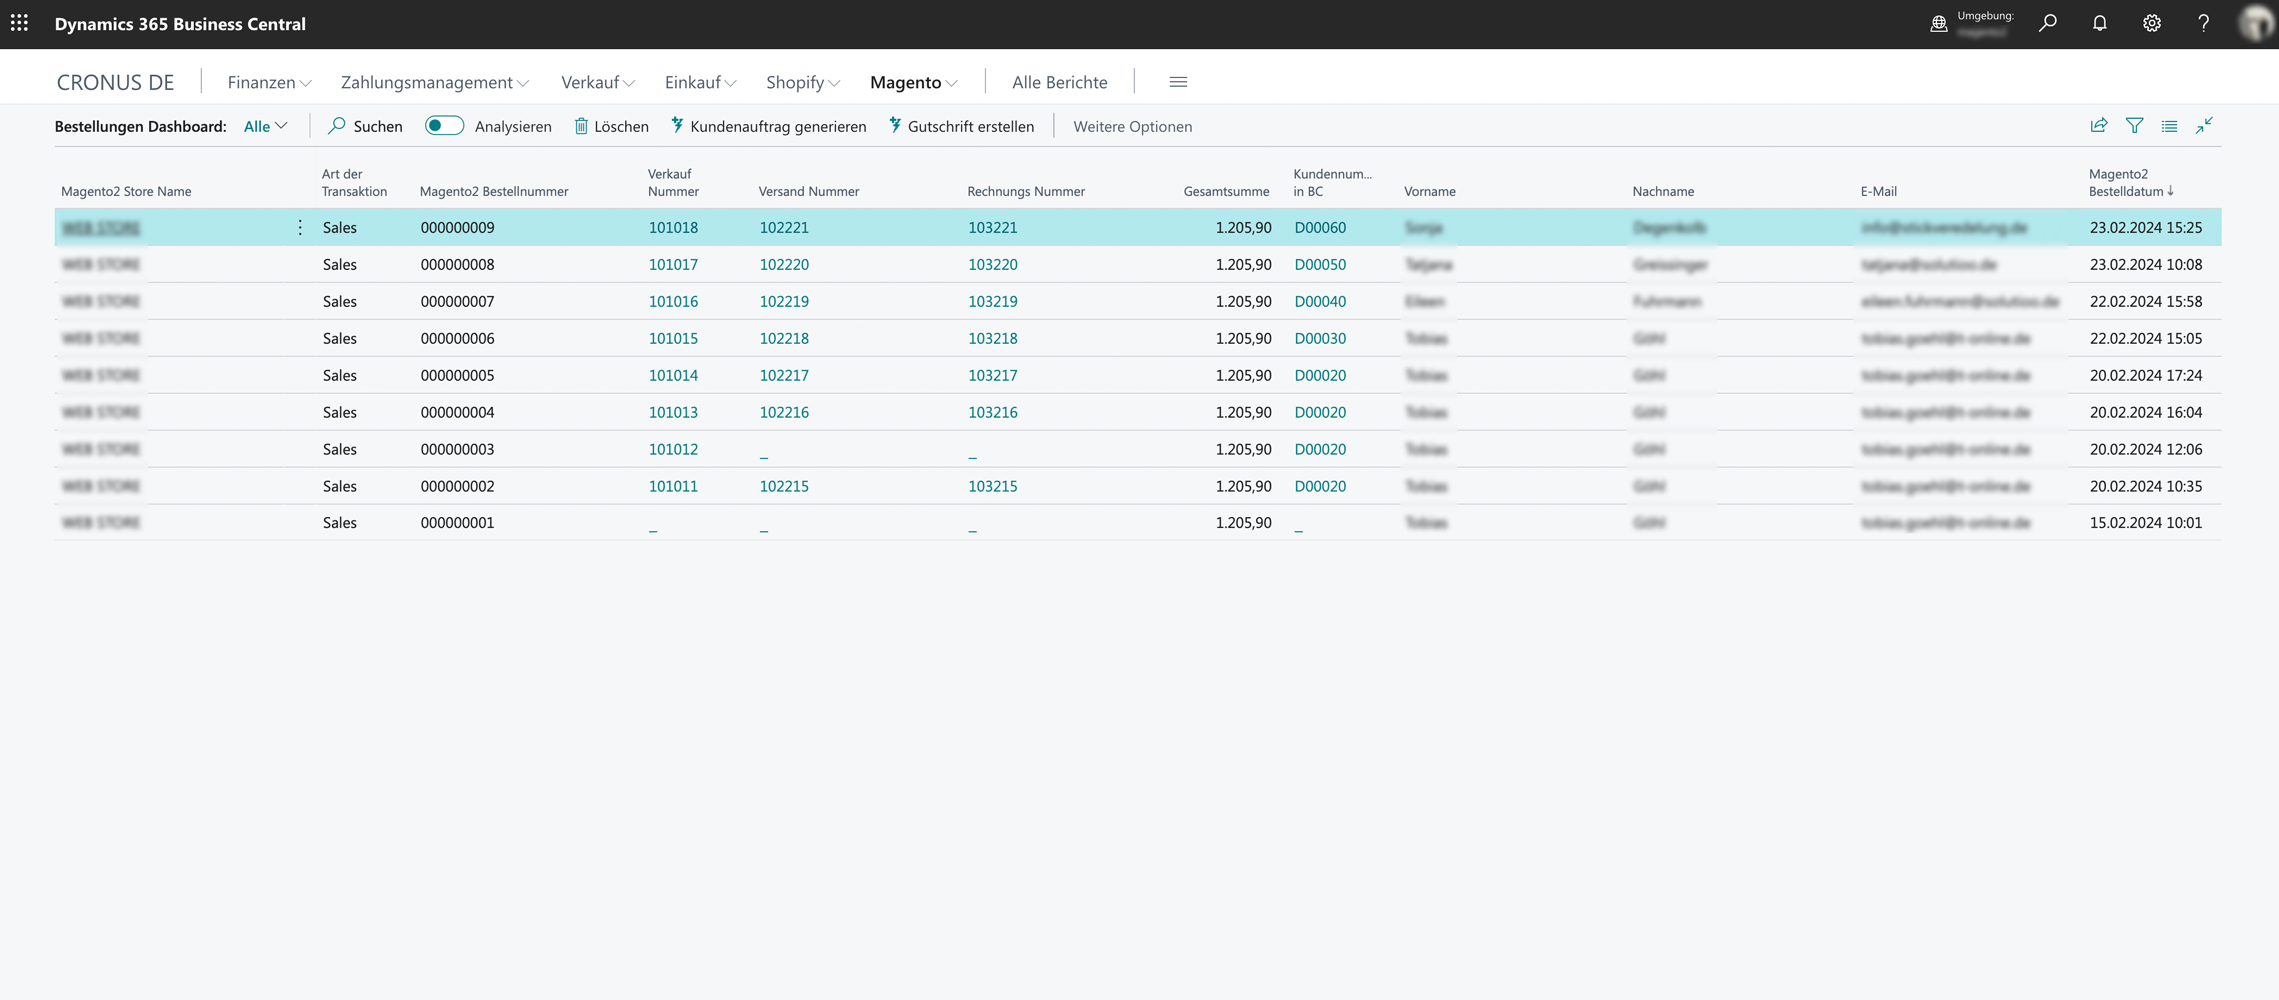The image size is (2279, 1000).
Task: Expand the Verkauf menu
Action: pos(598,82)
